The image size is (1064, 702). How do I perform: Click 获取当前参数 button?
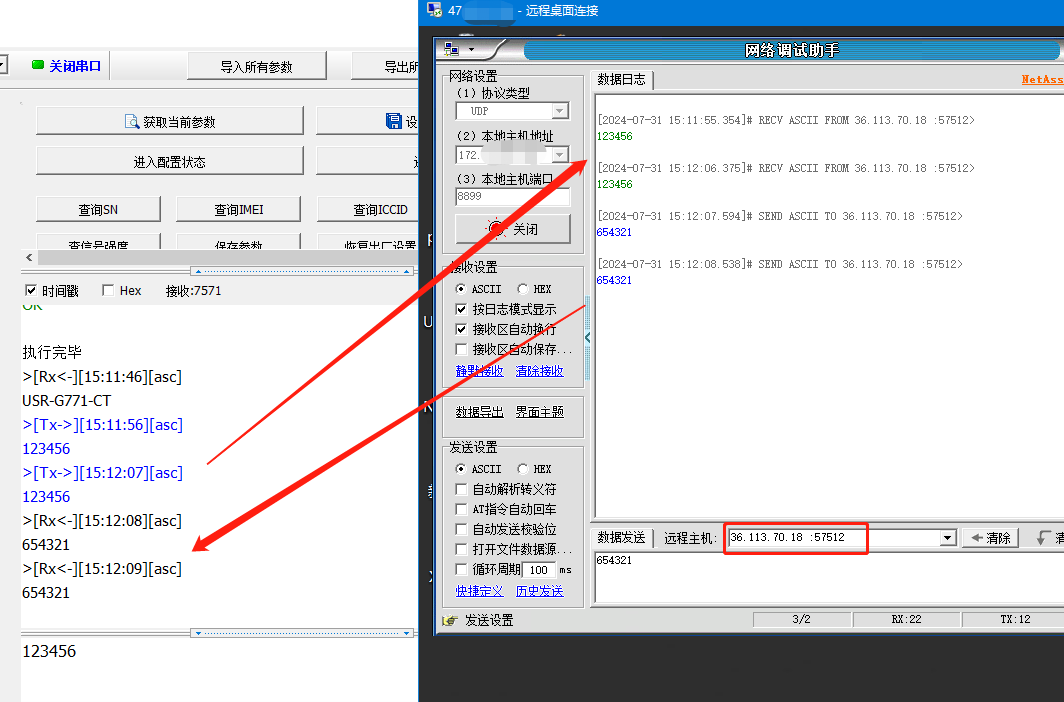(x=170, y=121)
